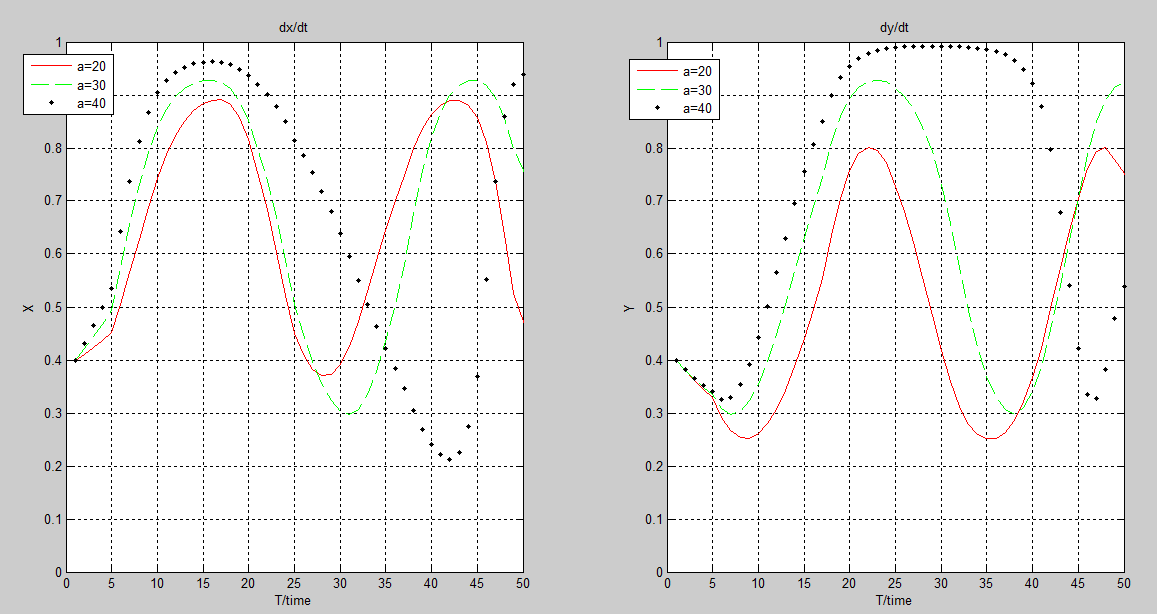
Task: Click T/time axis label under right plot
Action: [x=894, y=601]
